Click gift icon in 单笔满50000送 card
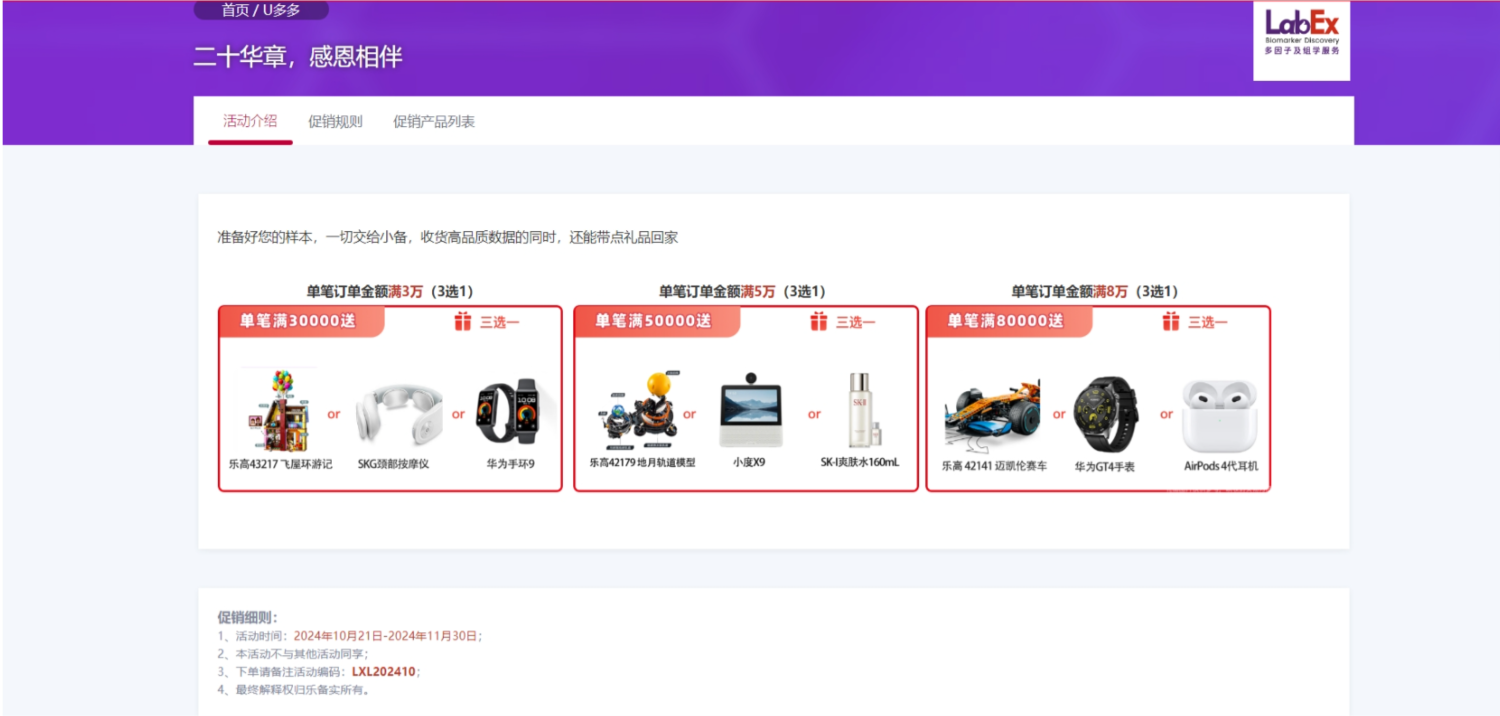This screenshot has width=1500, height=716. pos(818,321)
